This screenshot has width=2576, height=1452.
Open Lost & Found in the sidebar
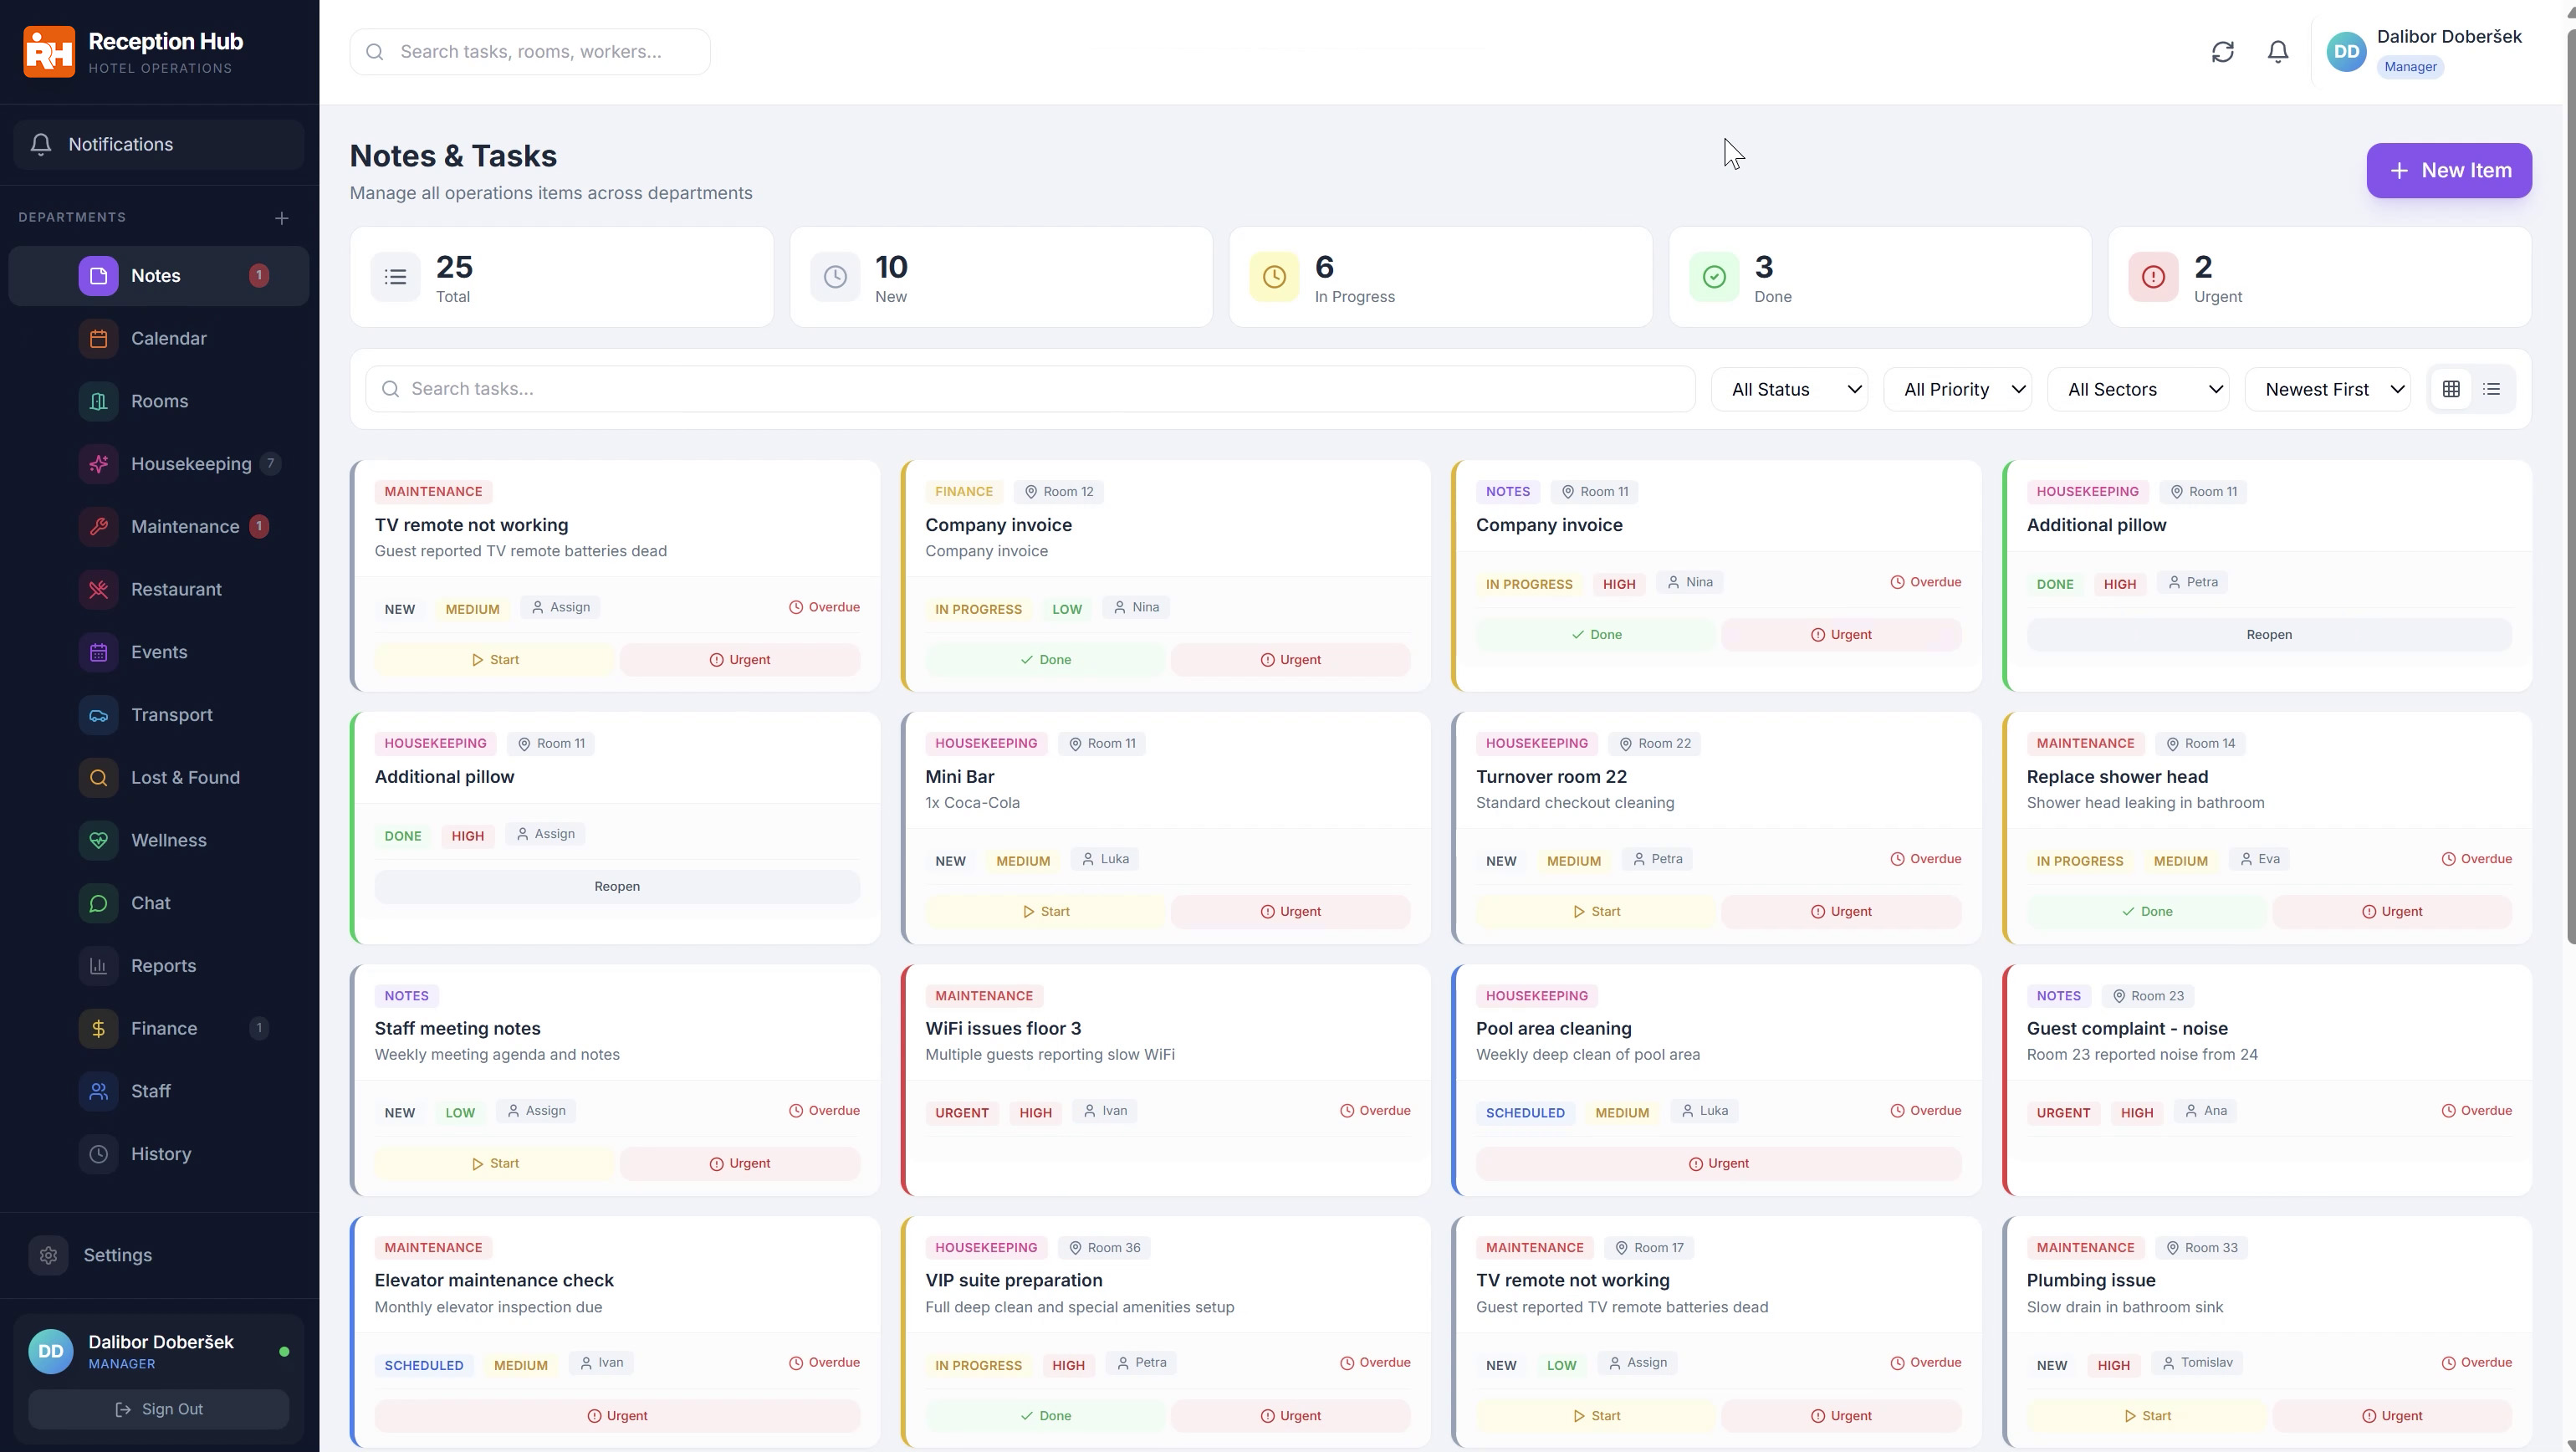pos(185,777)
